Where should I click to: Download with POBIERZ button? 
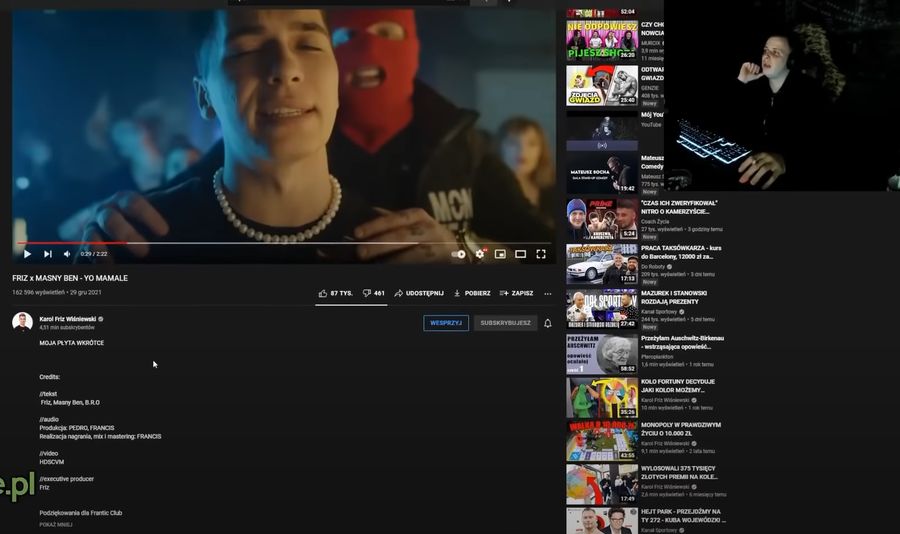pos(472,293)
